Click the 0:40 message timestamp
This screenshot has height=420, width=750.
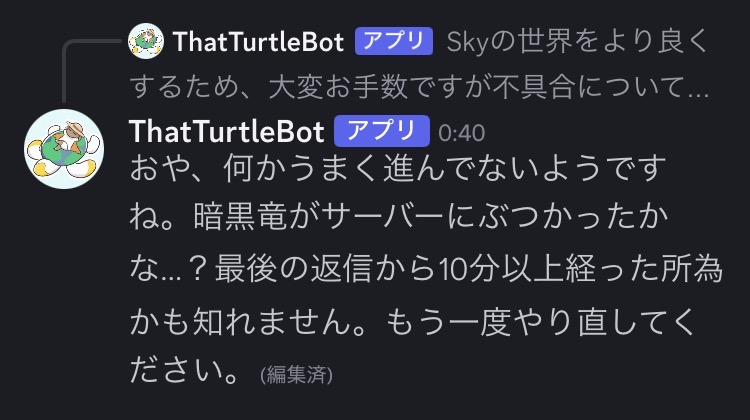(462, 132)
